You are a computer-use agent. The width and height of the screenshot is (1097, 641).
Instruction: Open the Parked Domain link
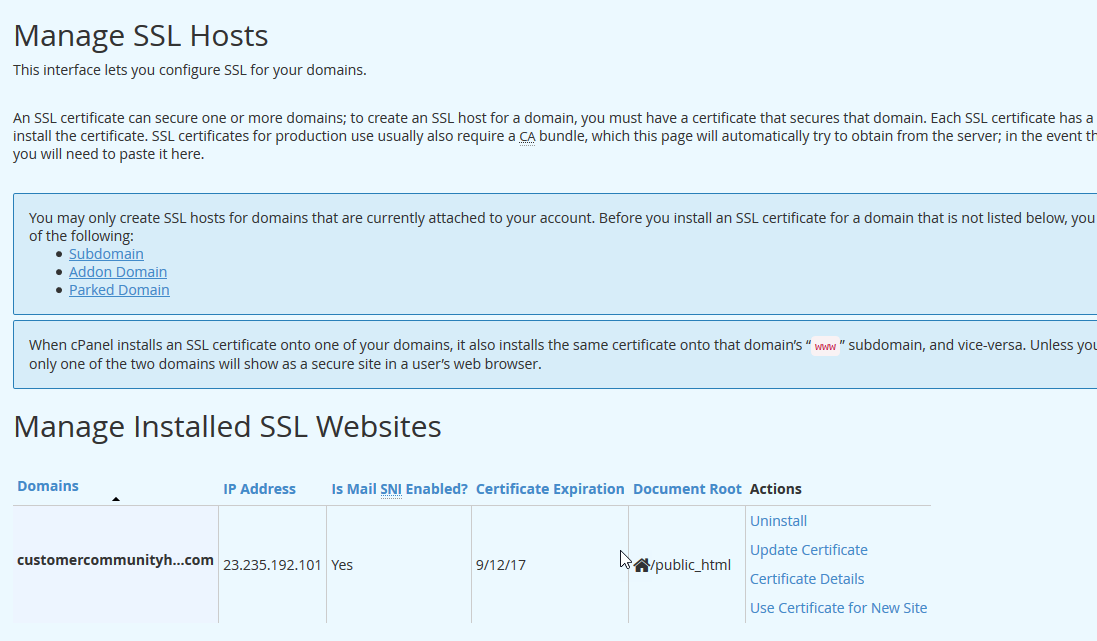[x=119, y=290]
